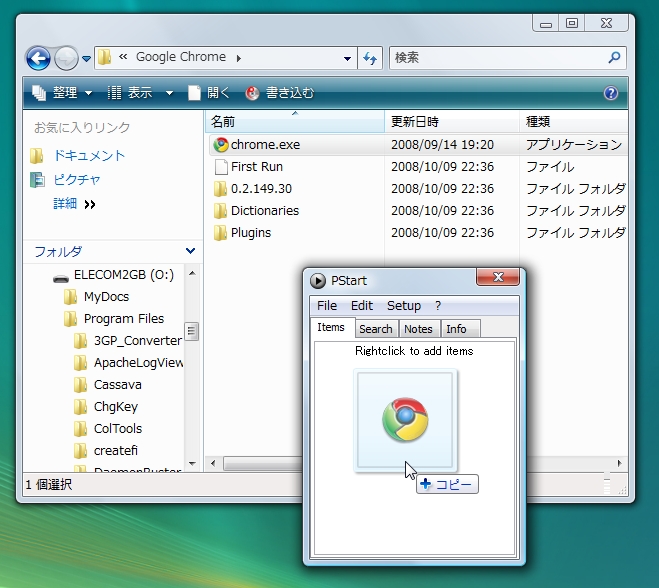Open PStart ? help menu

tap(438, 306)
